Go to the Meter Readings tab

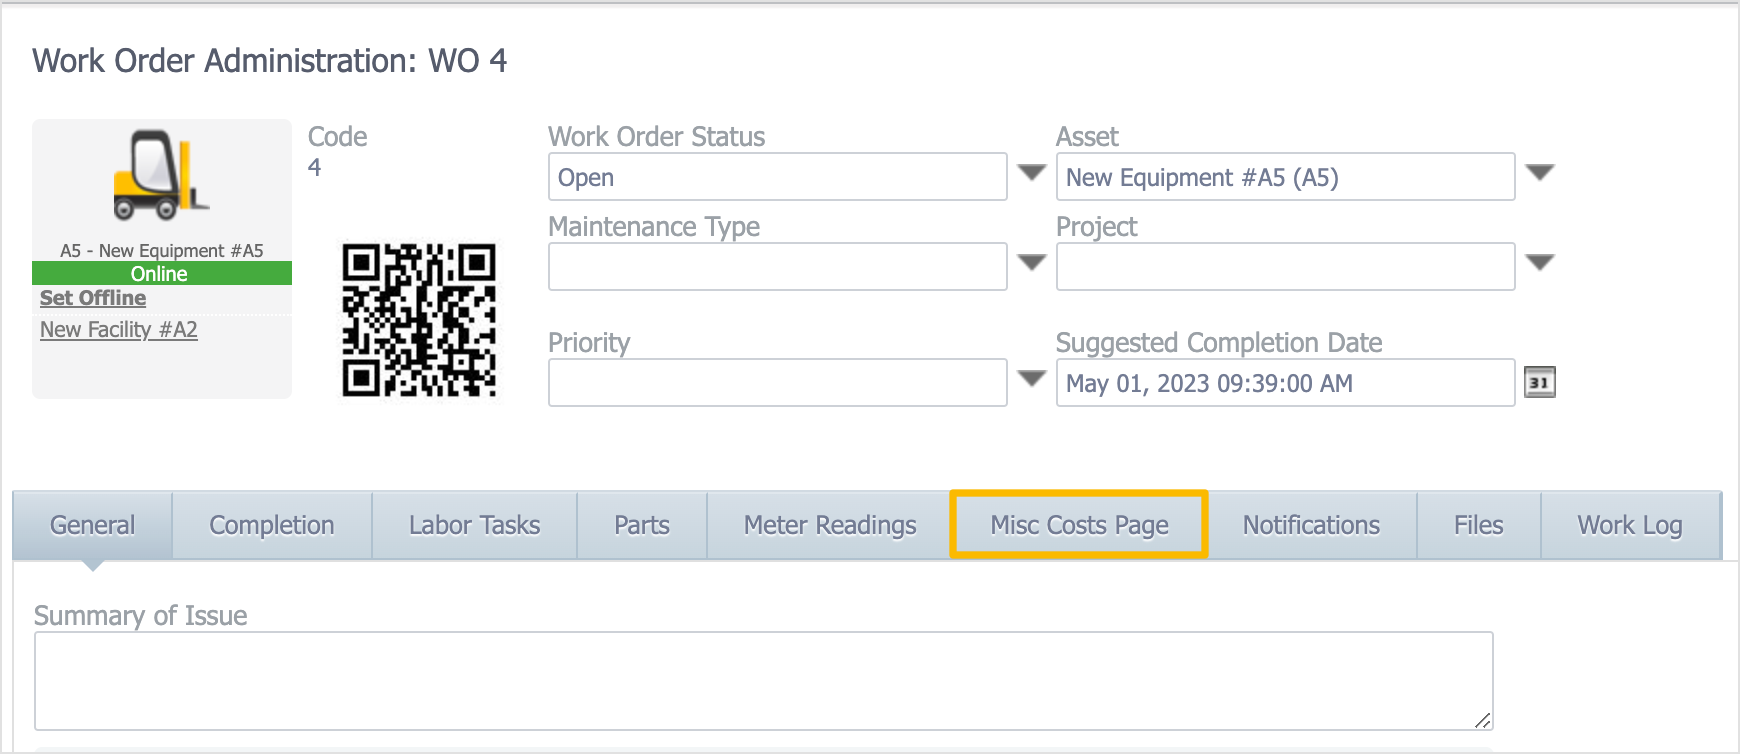(830, 525)
